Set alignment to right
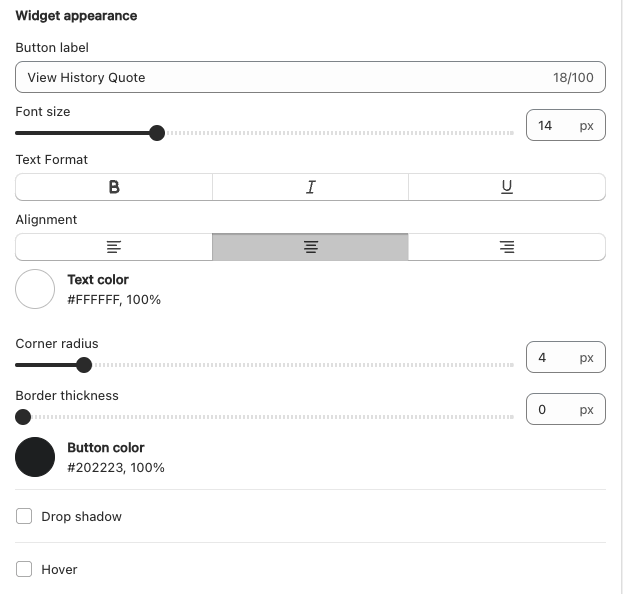The height and width of the screenshot is (594, 623). tap(507, 247)
